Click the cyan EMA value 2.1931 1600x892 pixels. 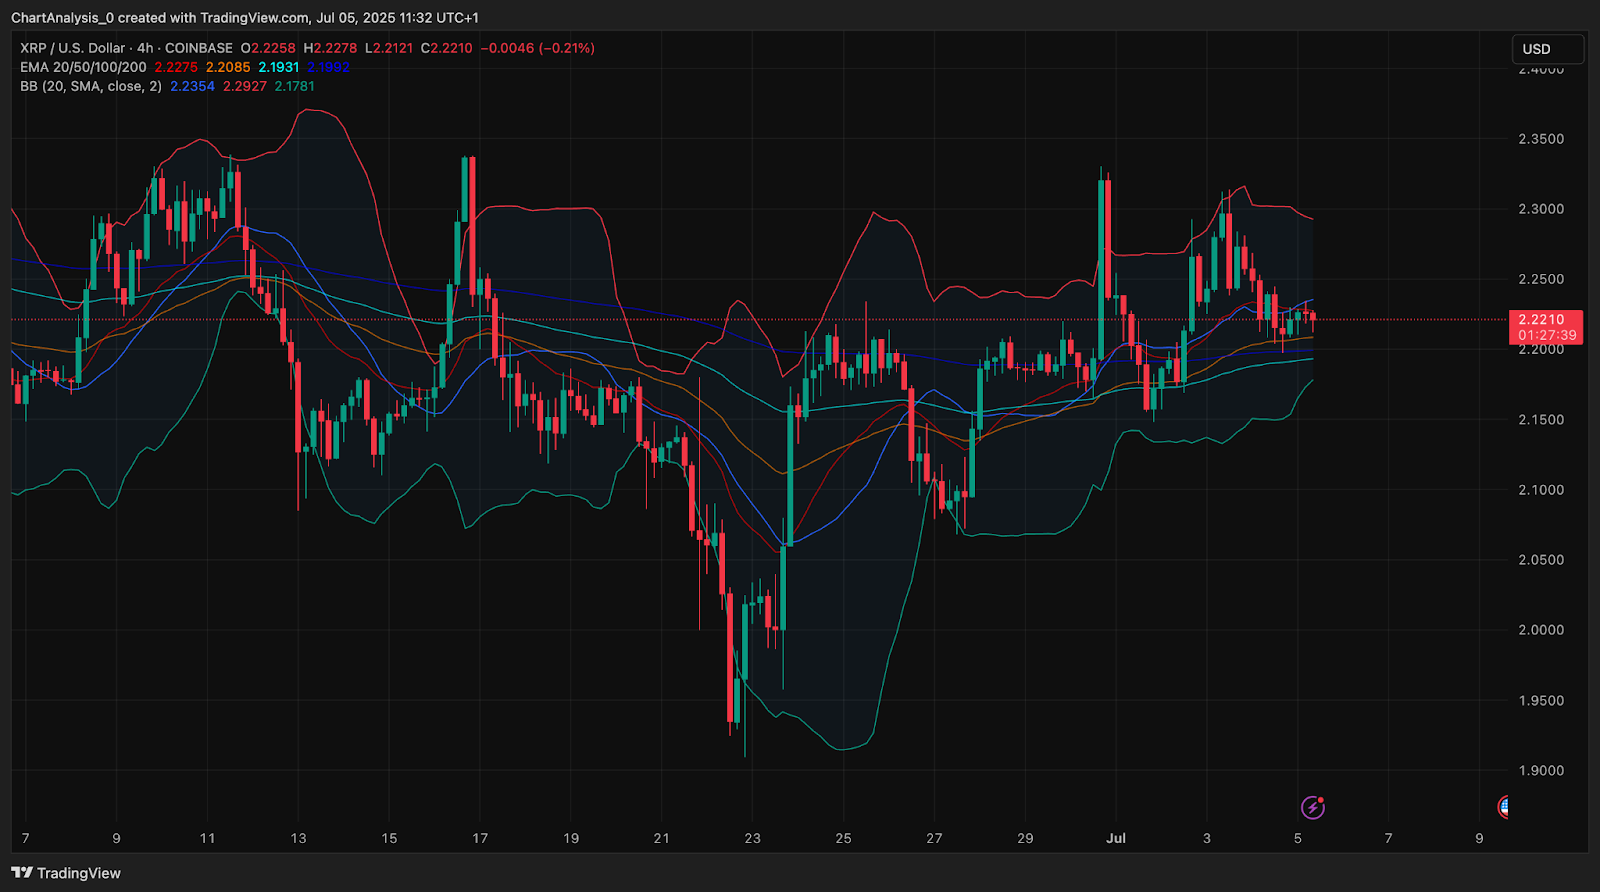(x=279, y=67)
